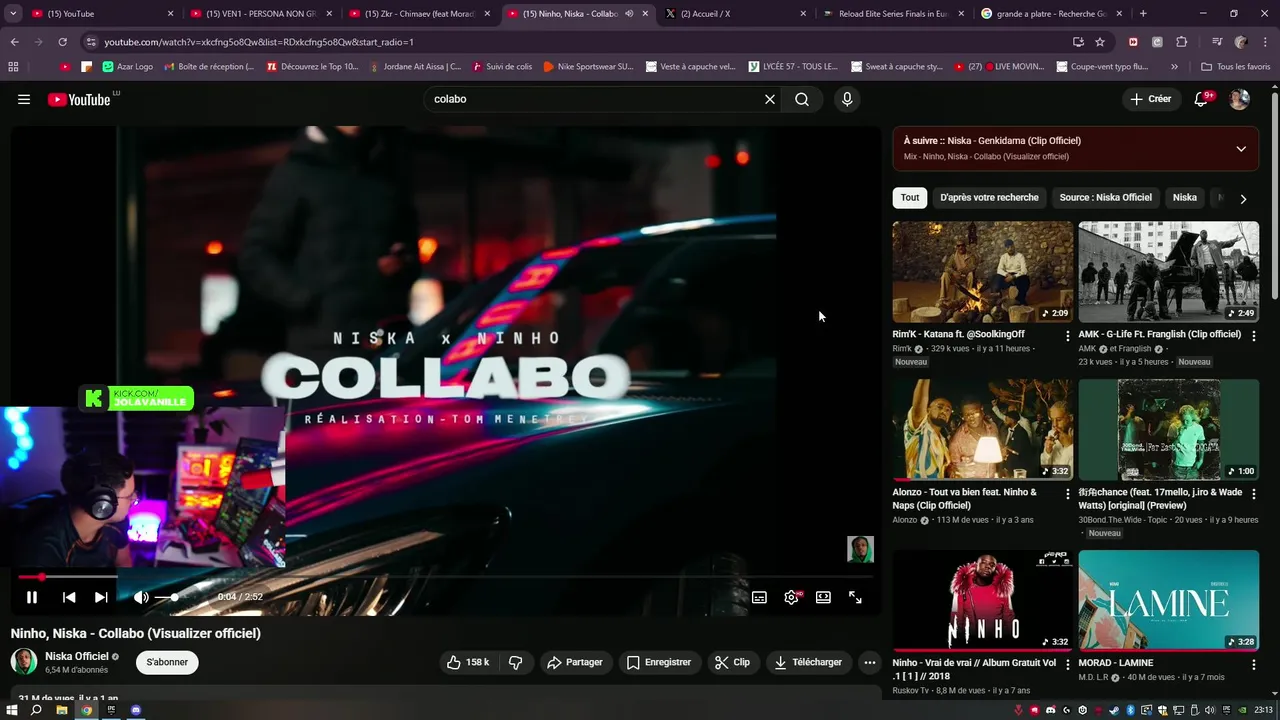1280x720 pixels.
Task: Pause the video playback
Action: (32, 597)
